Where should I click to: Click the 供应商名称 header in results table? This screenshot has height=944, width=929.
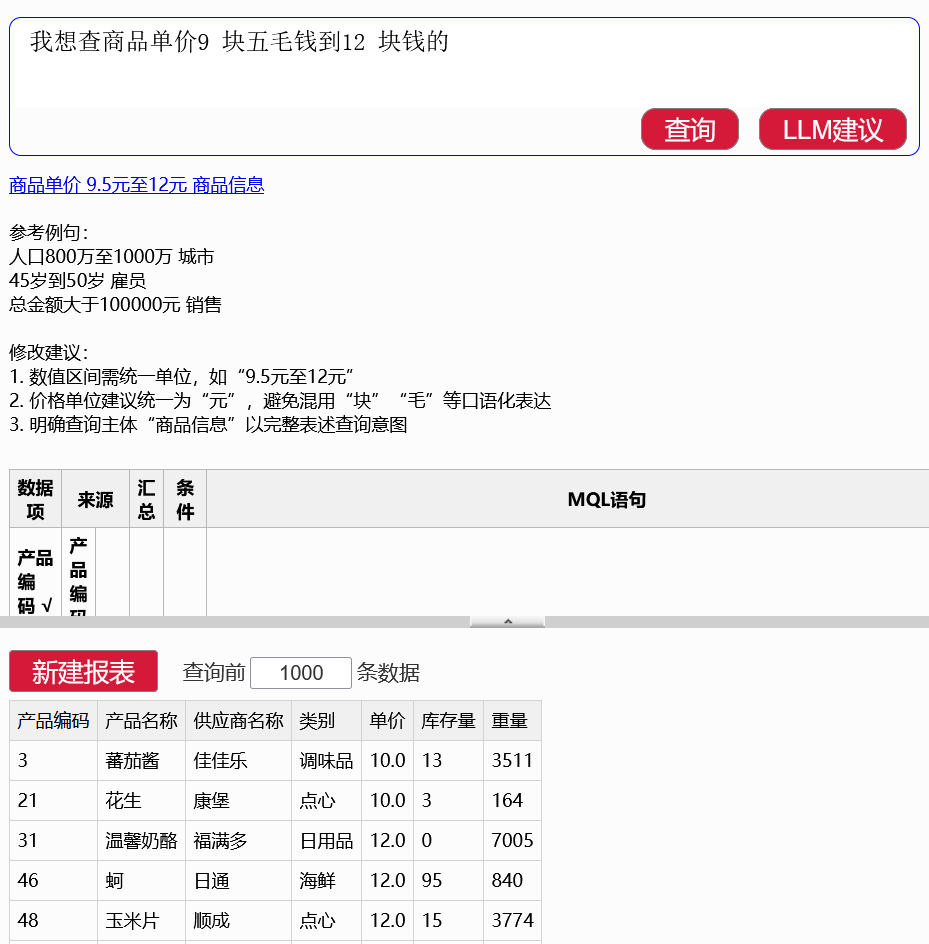(238, 721)
